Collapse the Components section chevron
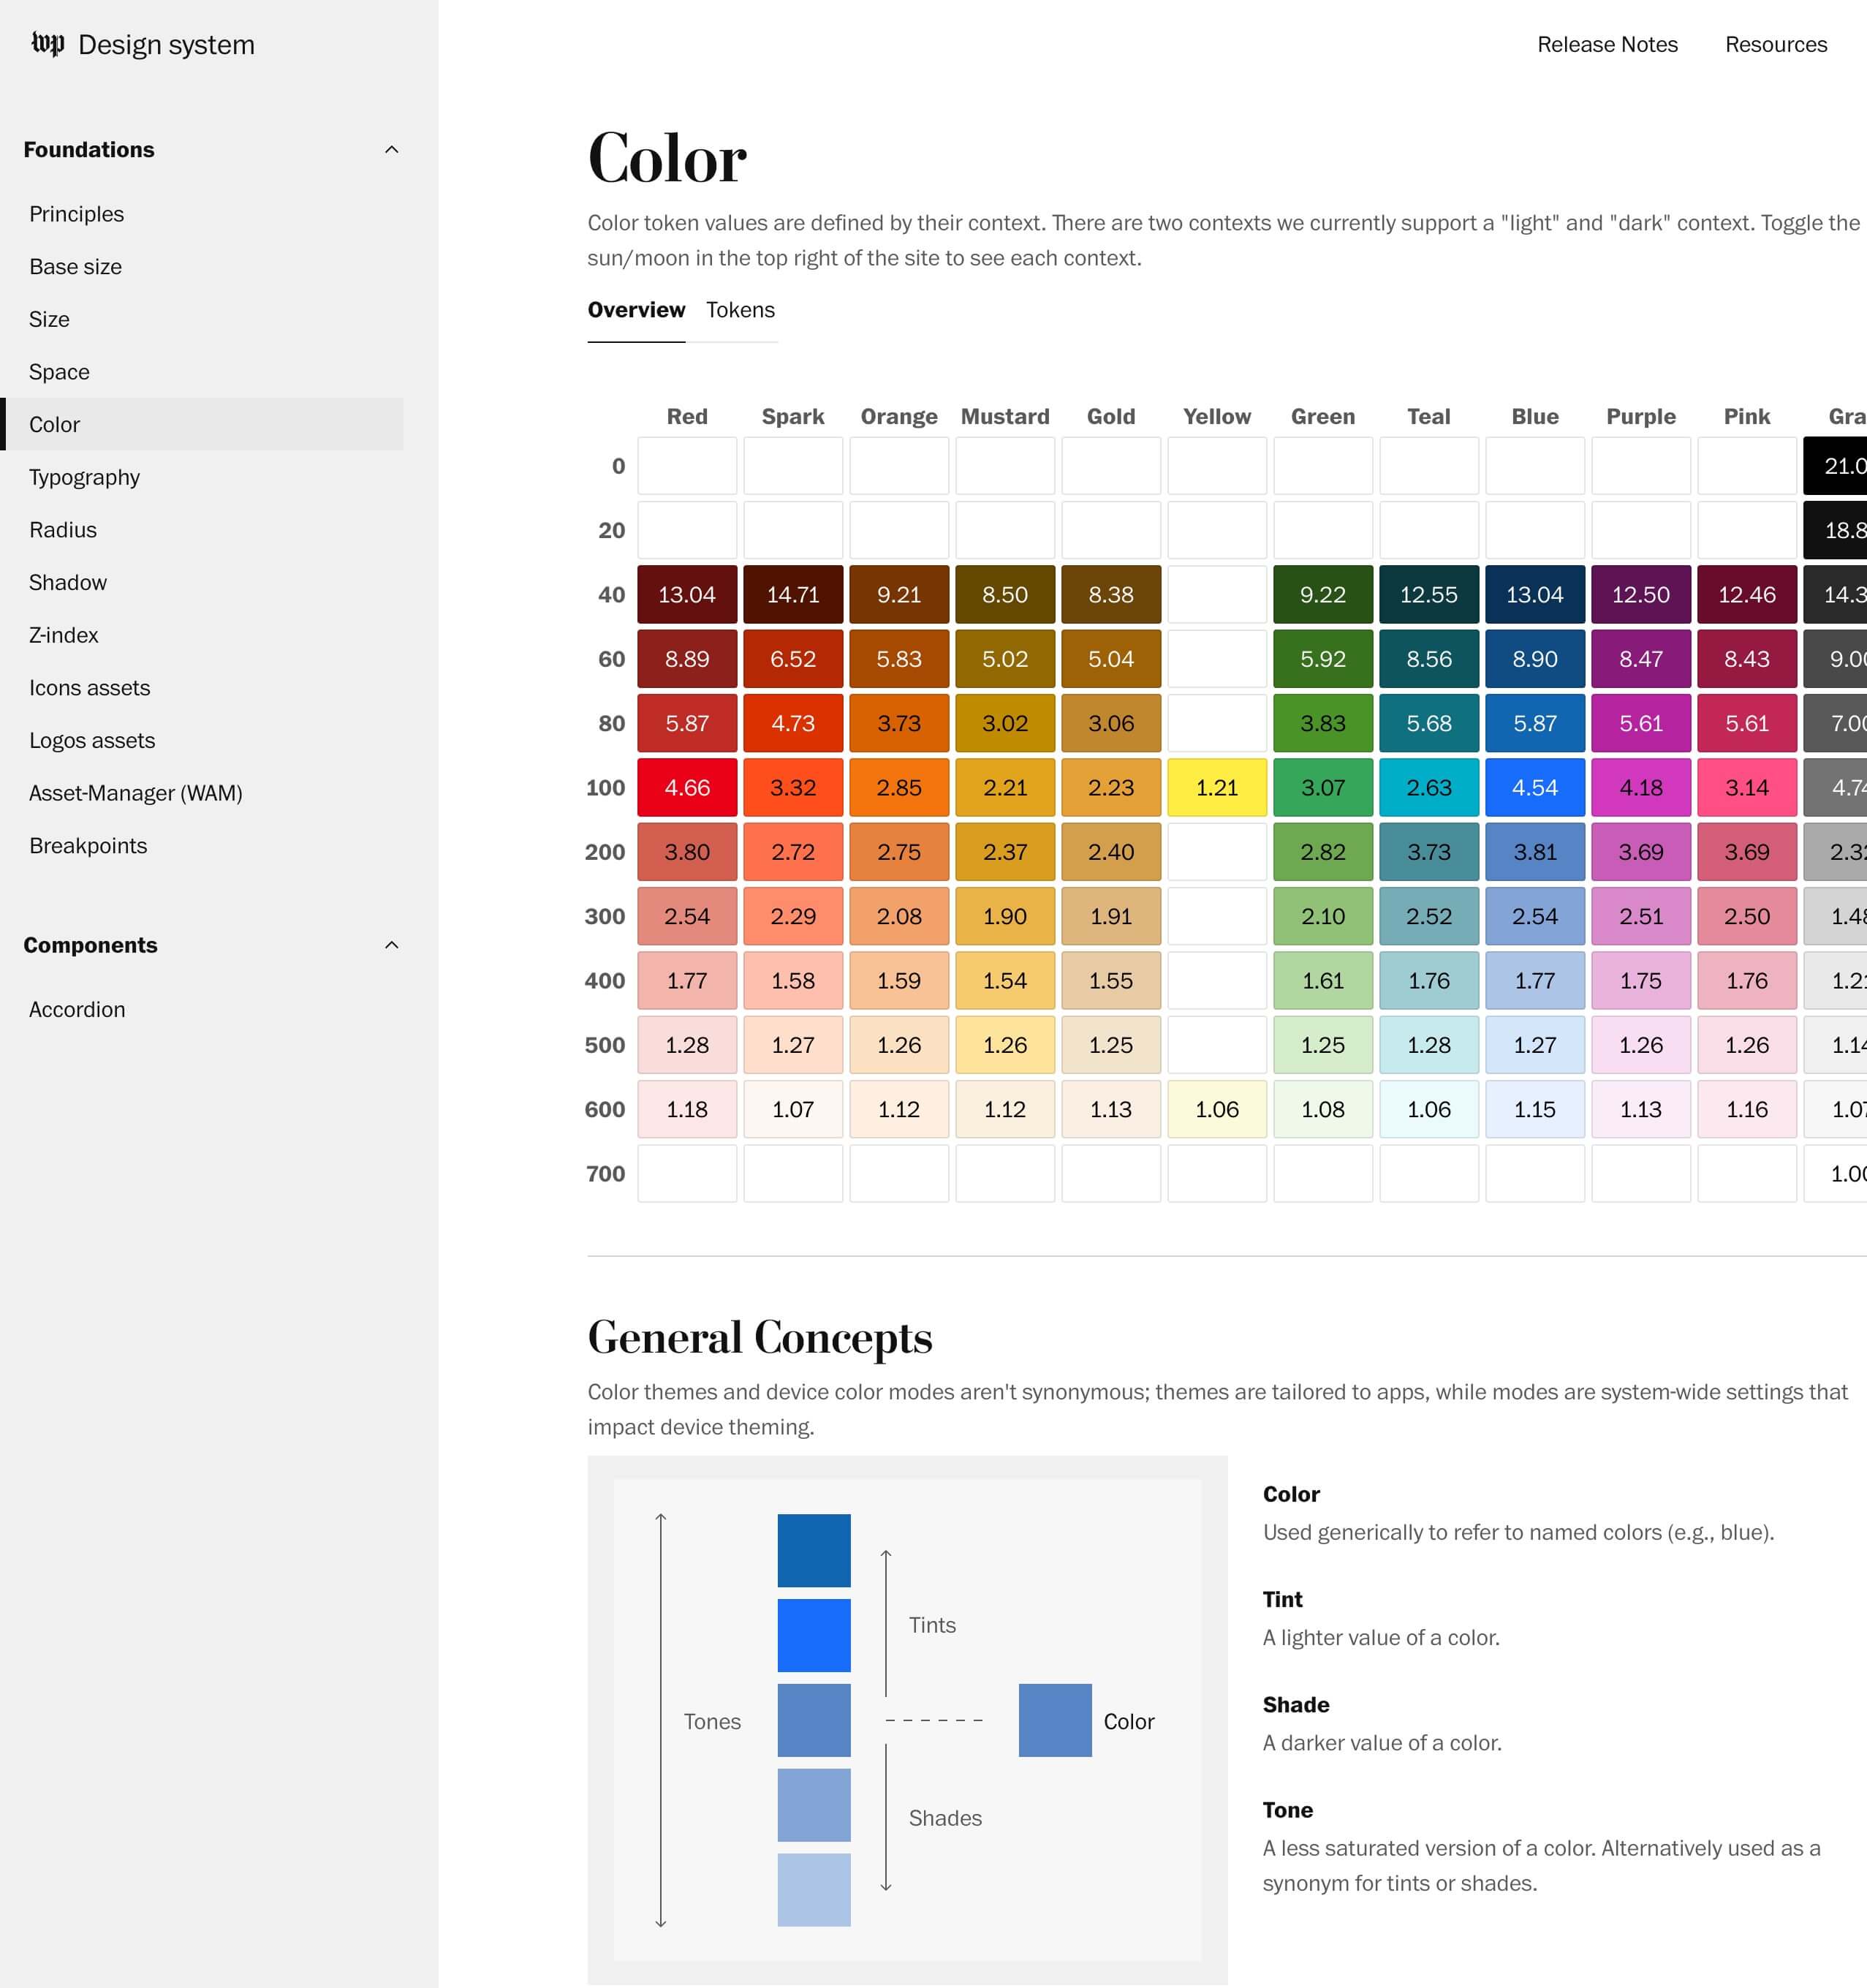 [392, 945]
